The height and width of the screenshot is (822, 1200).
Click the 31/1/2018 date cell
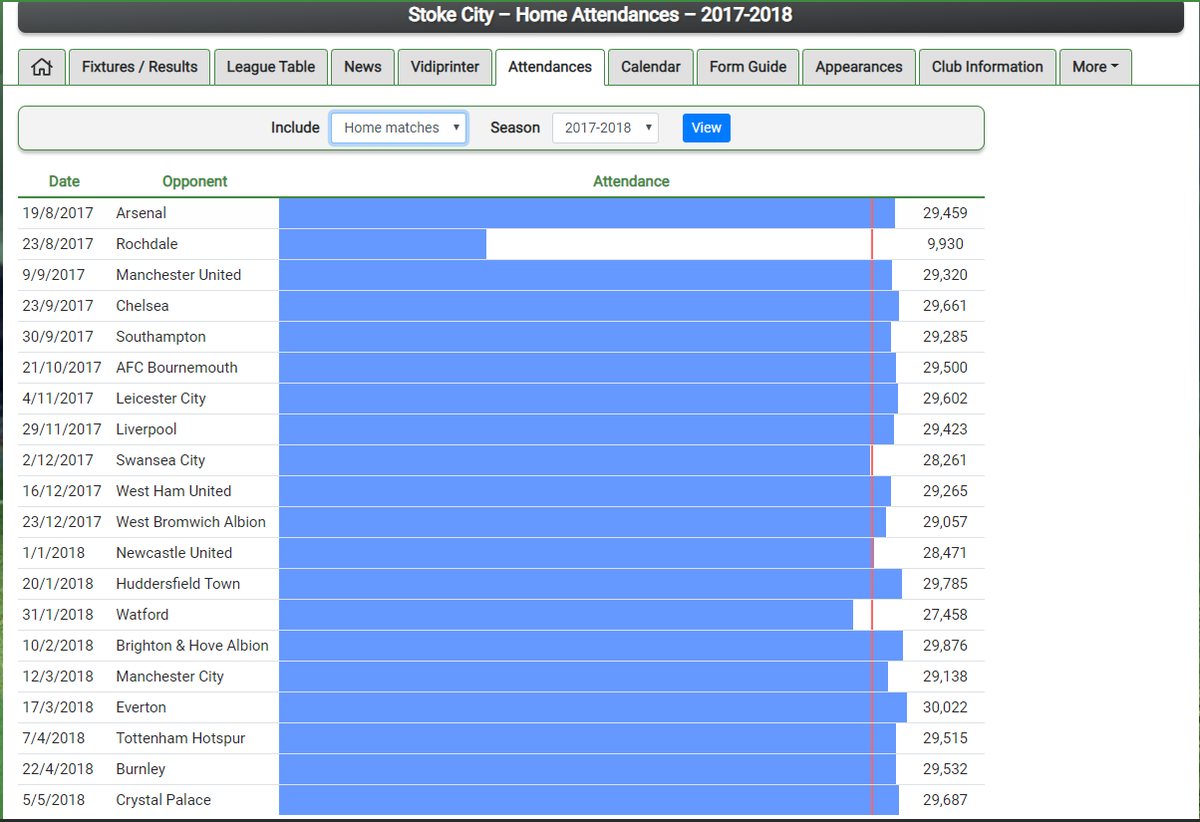pos(58,615)
